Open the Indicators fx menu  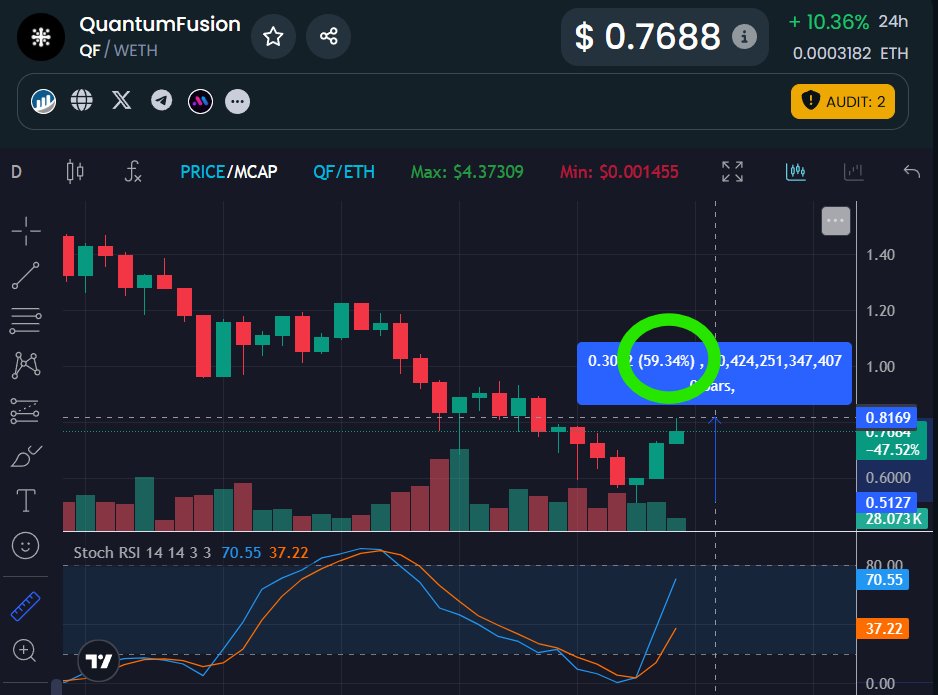coord(132,172)
